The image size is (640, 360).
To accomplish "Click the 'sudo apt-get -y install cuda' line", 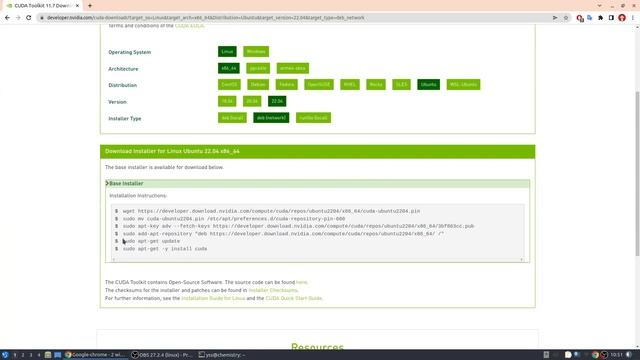I will pos(165,249).
